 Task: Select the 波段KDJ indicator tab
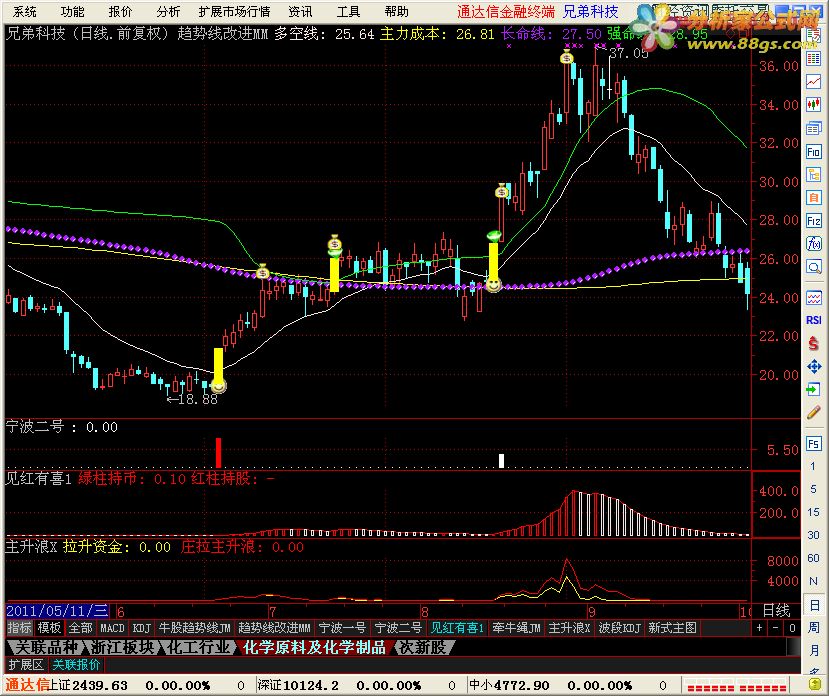click(x=620, y=628)
